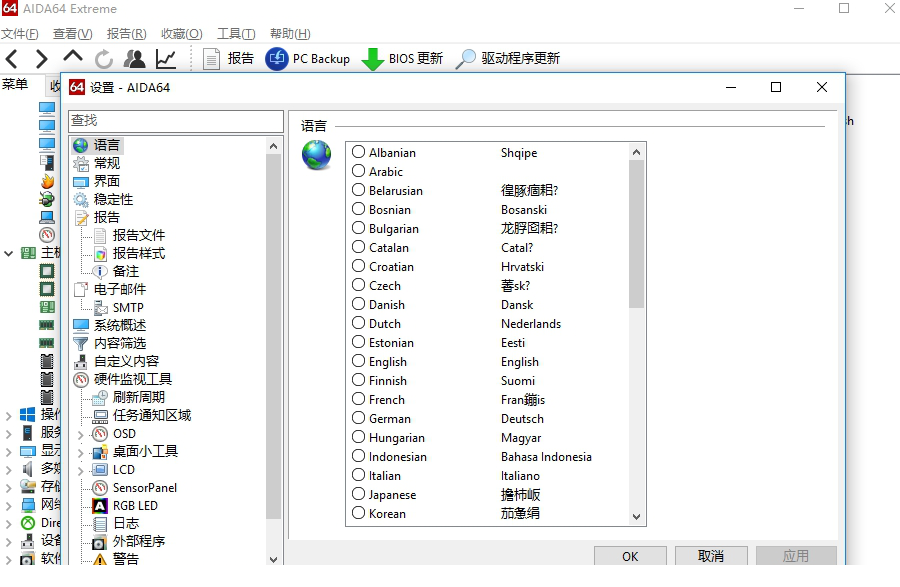This screenshot has width=900, height=587.
Task: Click the driver update magnifier icon
Action: pos(466,59)
